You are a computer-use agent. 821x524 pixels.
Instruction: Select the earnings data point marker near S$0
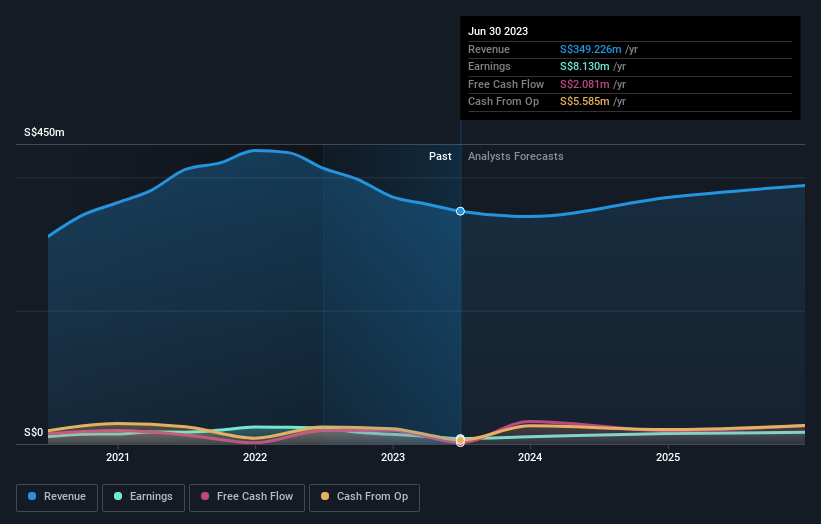460,438
